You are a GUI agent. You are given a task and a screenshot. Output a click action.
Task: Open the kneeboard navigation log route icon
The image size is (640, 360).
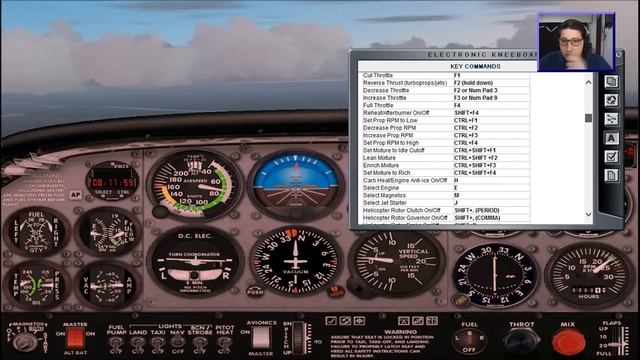[611, 119]
